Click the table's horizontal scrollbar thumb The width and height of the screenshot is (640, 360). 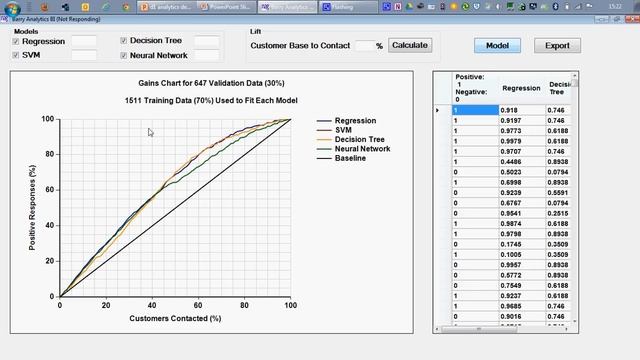point(478,329)
